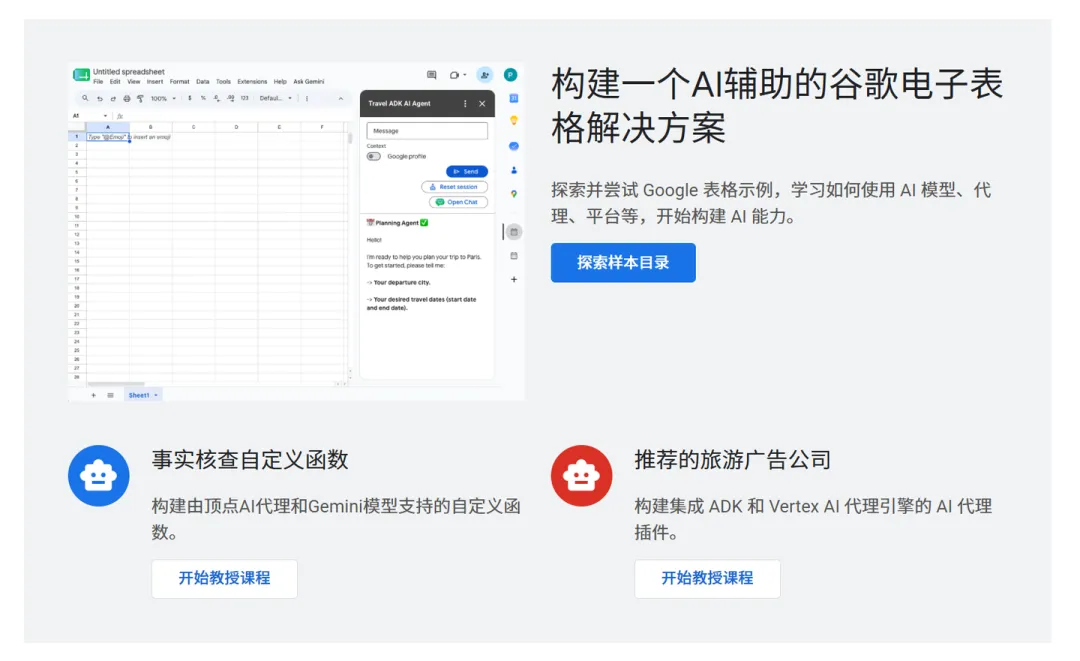Image resolution: width=1080 pixels, height=661 pixels.
Task: Open the Default font dropdown
Action: point(276,98)
